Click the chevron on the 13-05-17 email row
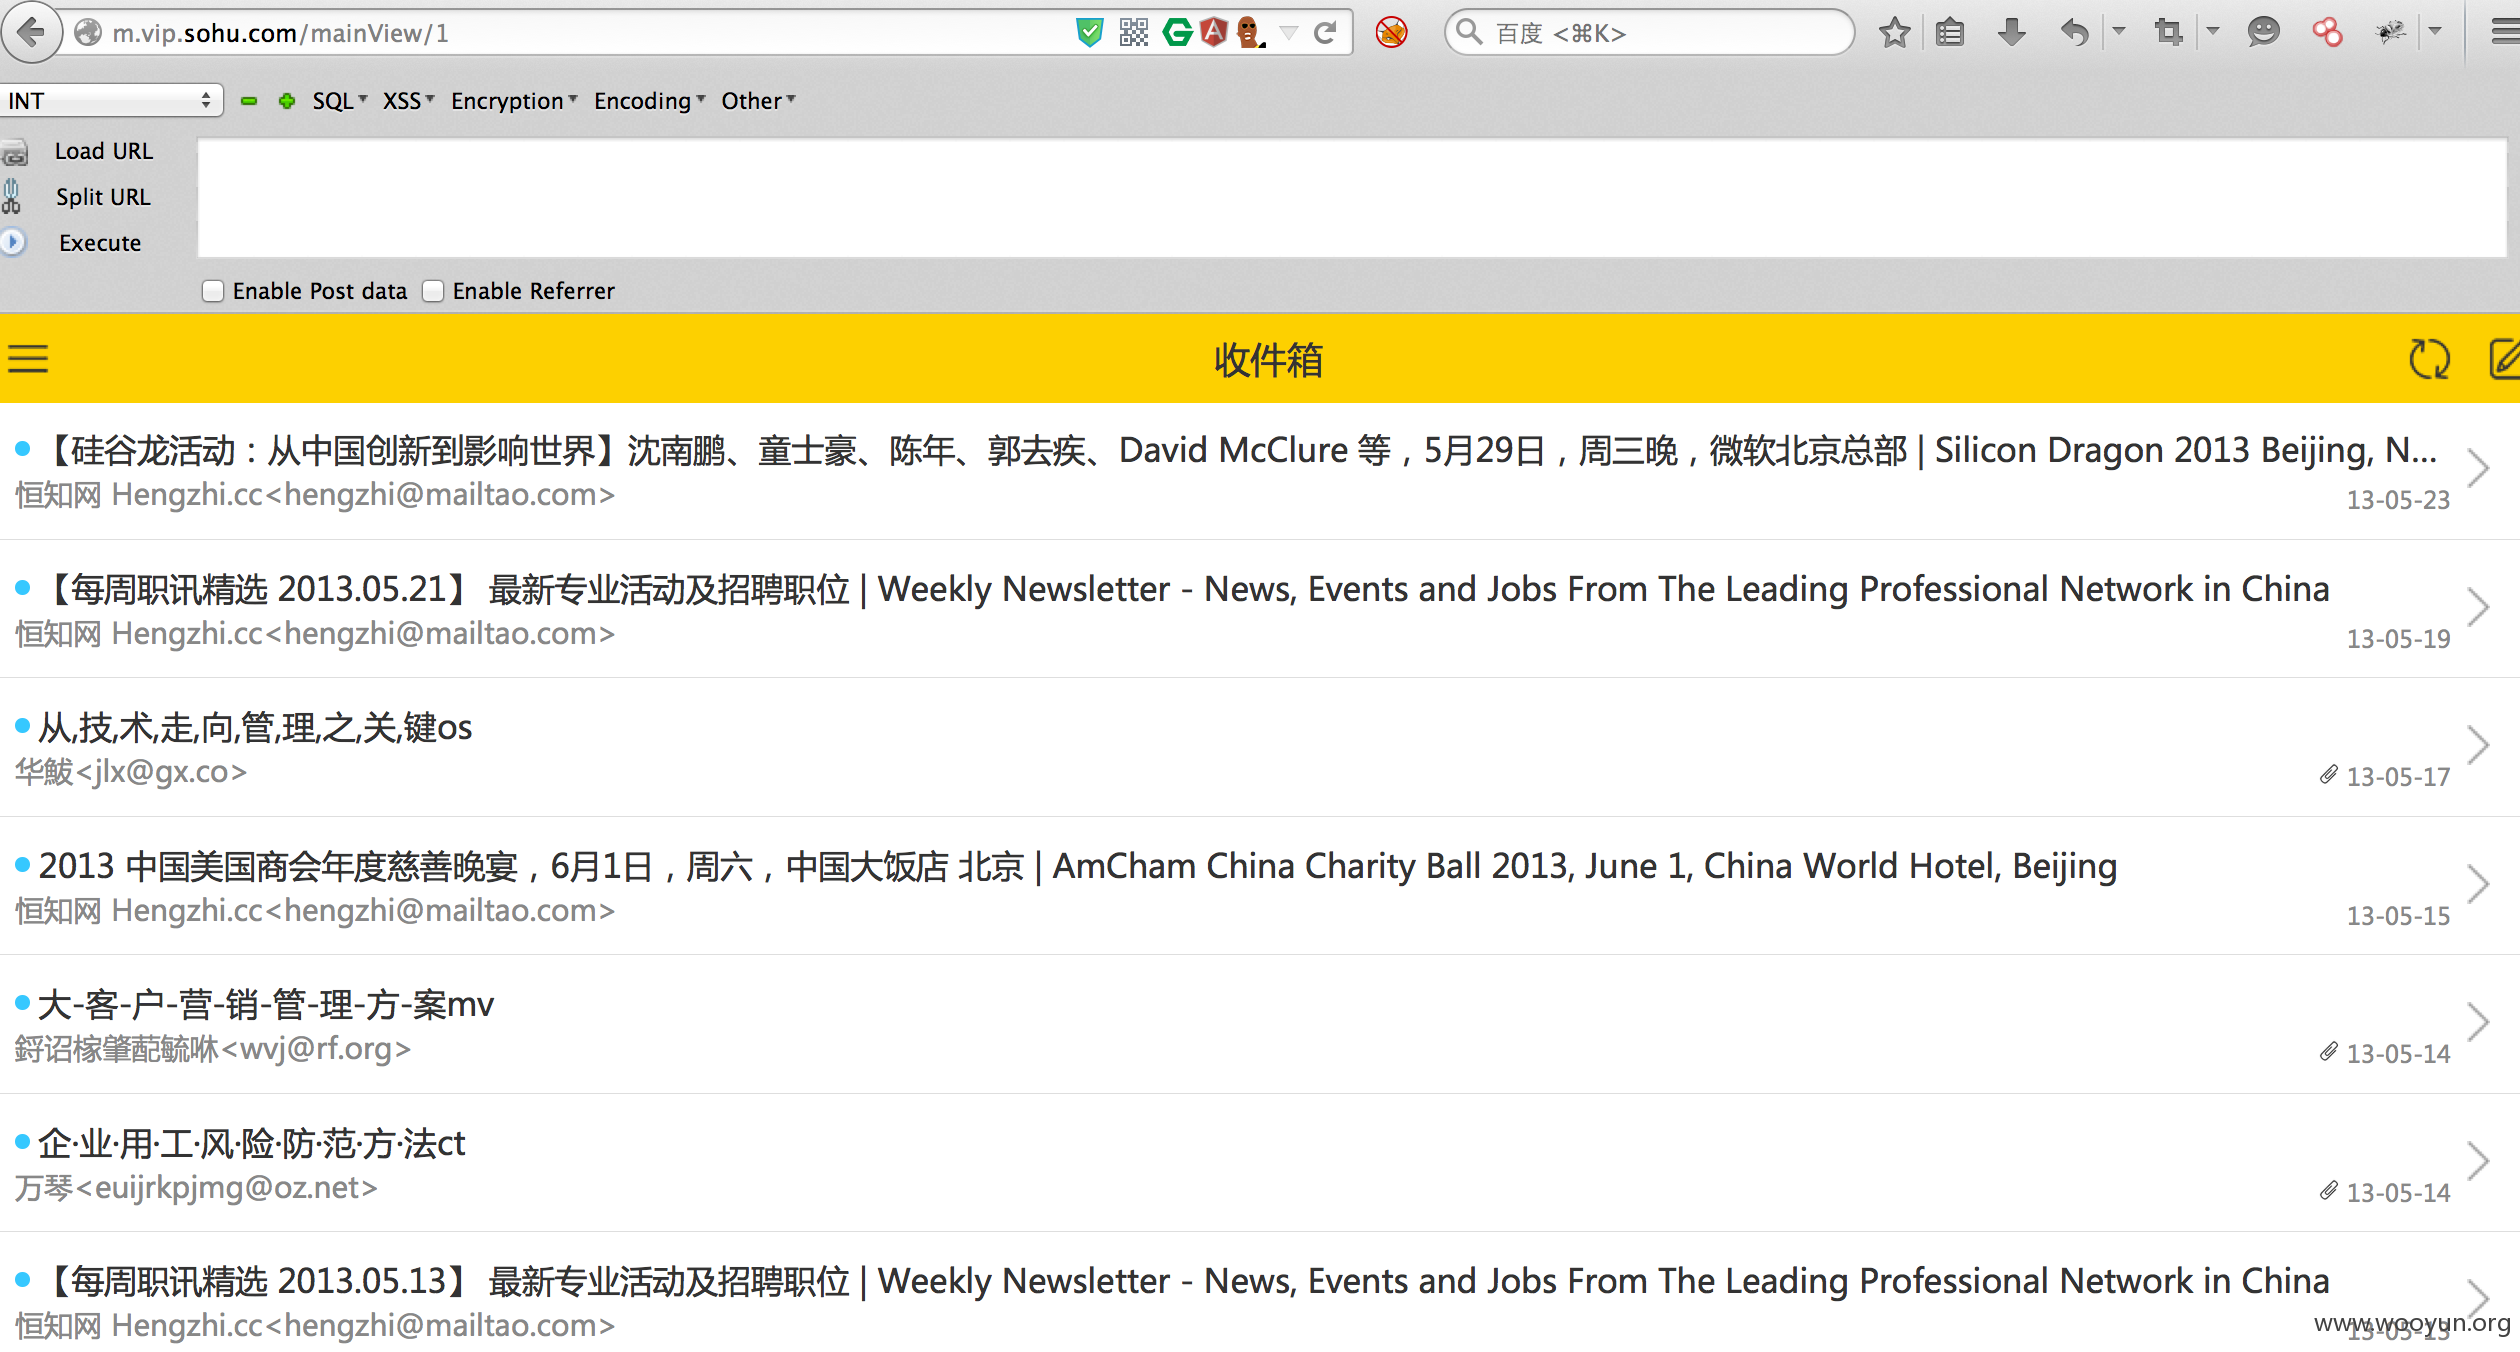The width and height of the screenshot is (2520, 1352). pyautogui.click(x=2479, y=745)
